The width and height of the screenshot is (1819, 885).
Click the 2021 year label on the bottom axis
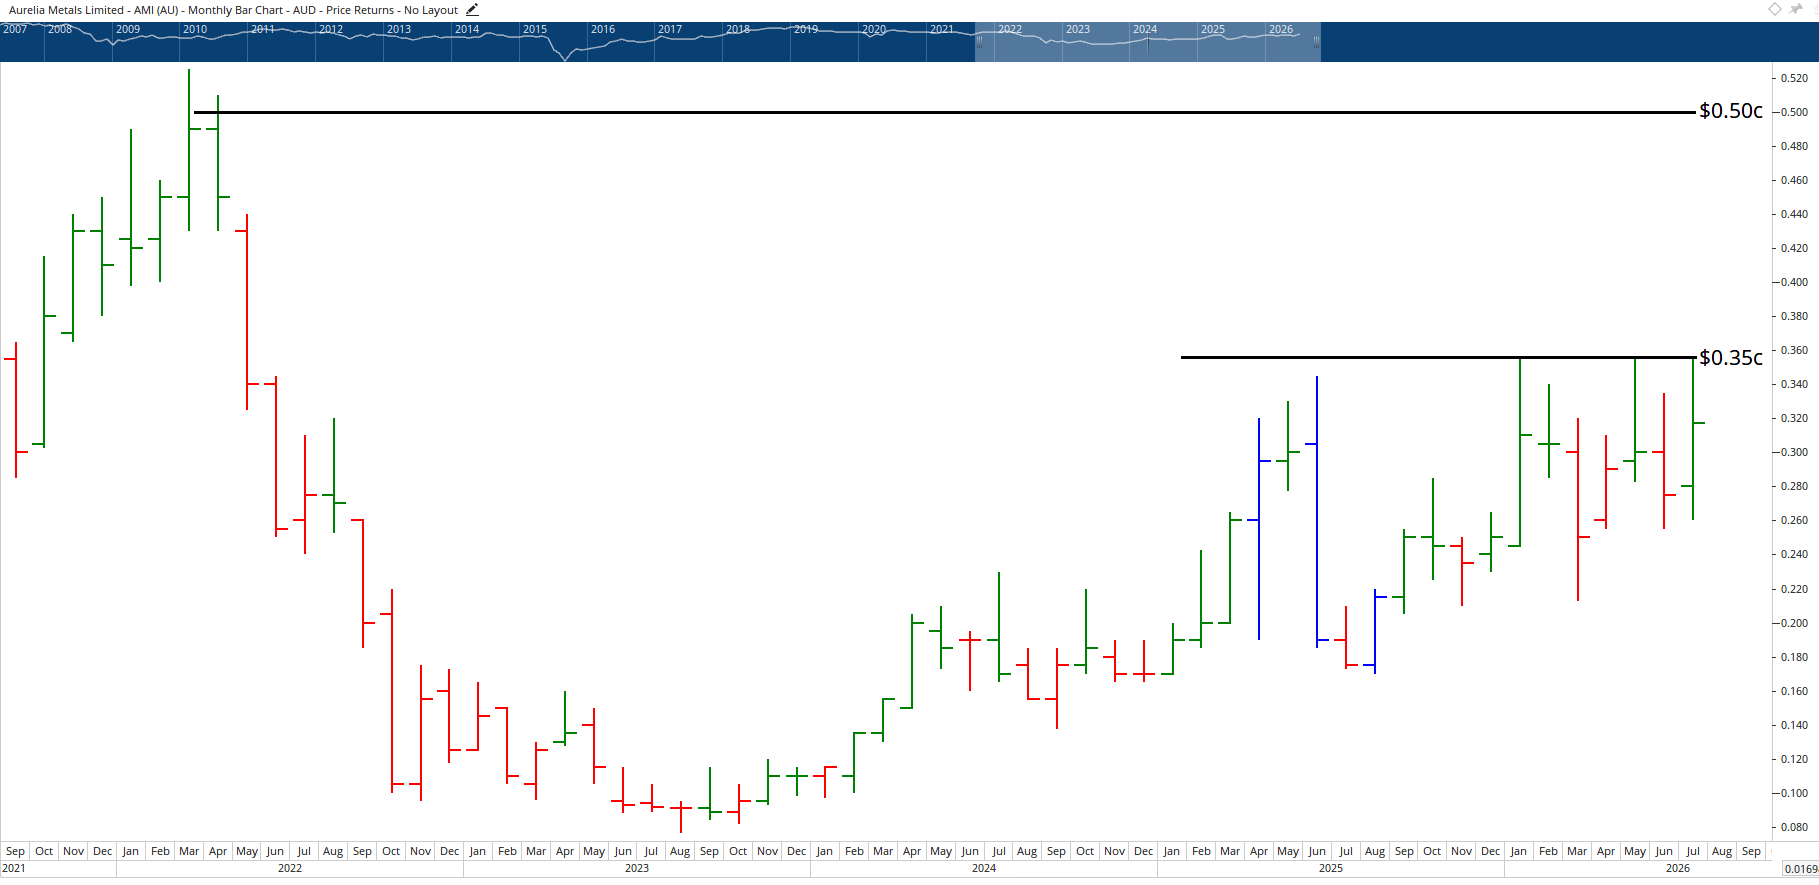[x=15, y=868]
